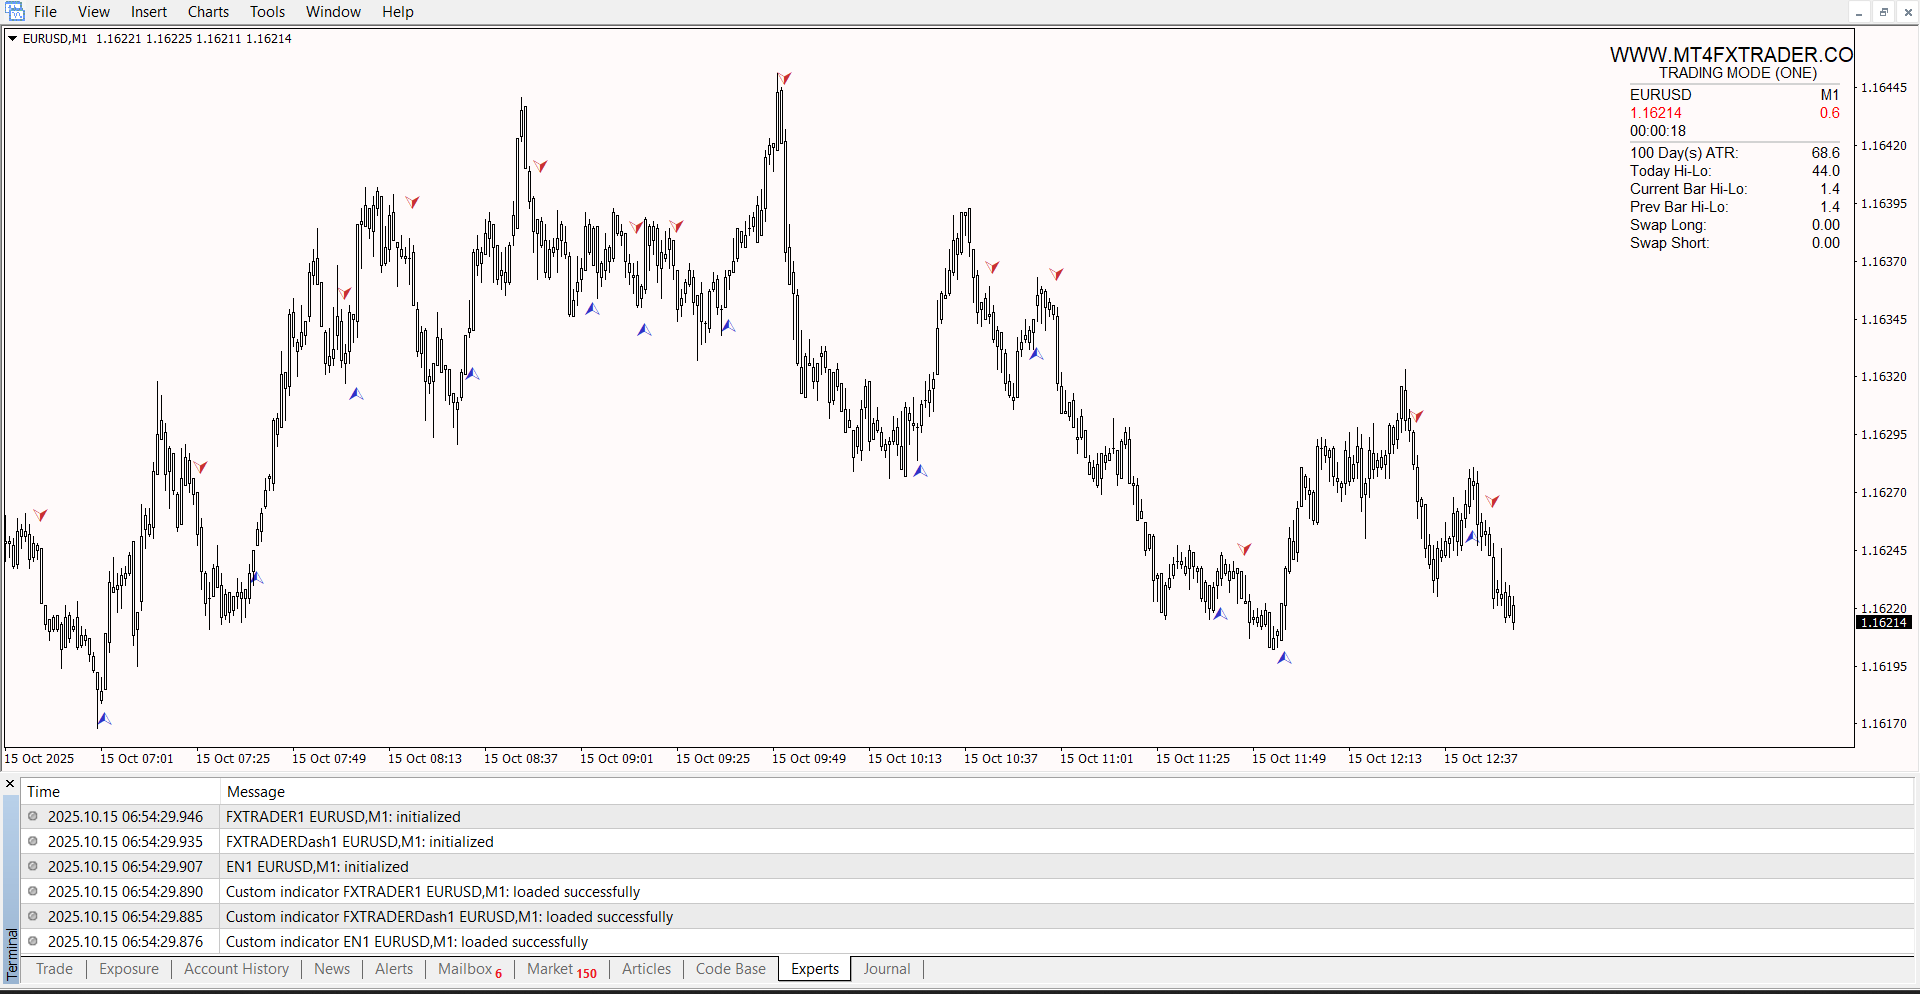This screenshot has width=1920, height=994.
Task: Restore down the chart window via restore icon
Action: [1883, 12]
